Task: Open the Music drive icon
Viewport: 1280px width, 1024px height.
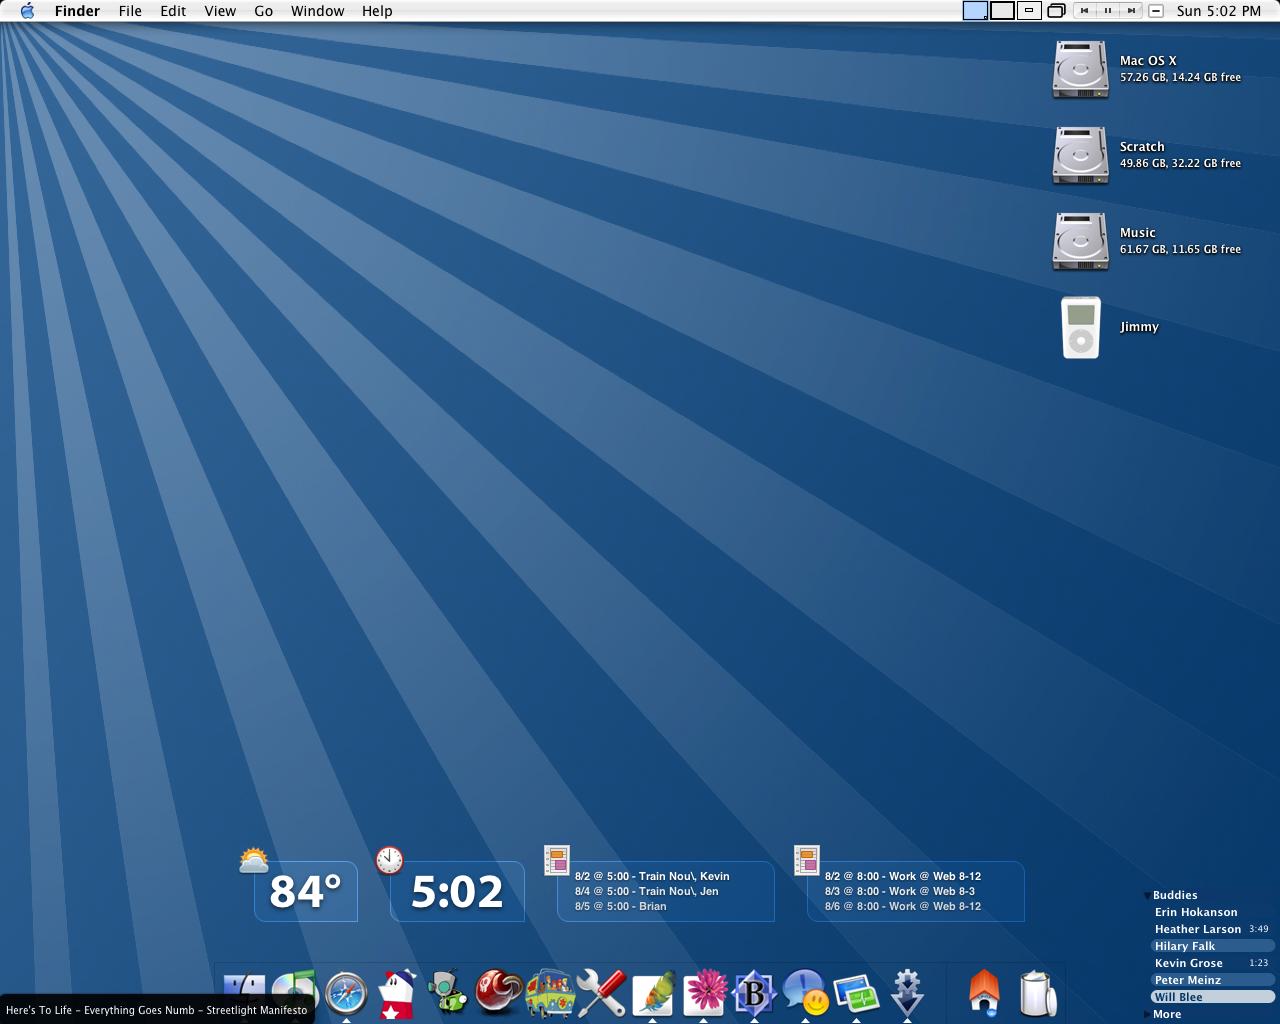Action: click(x=1080, y=241)
